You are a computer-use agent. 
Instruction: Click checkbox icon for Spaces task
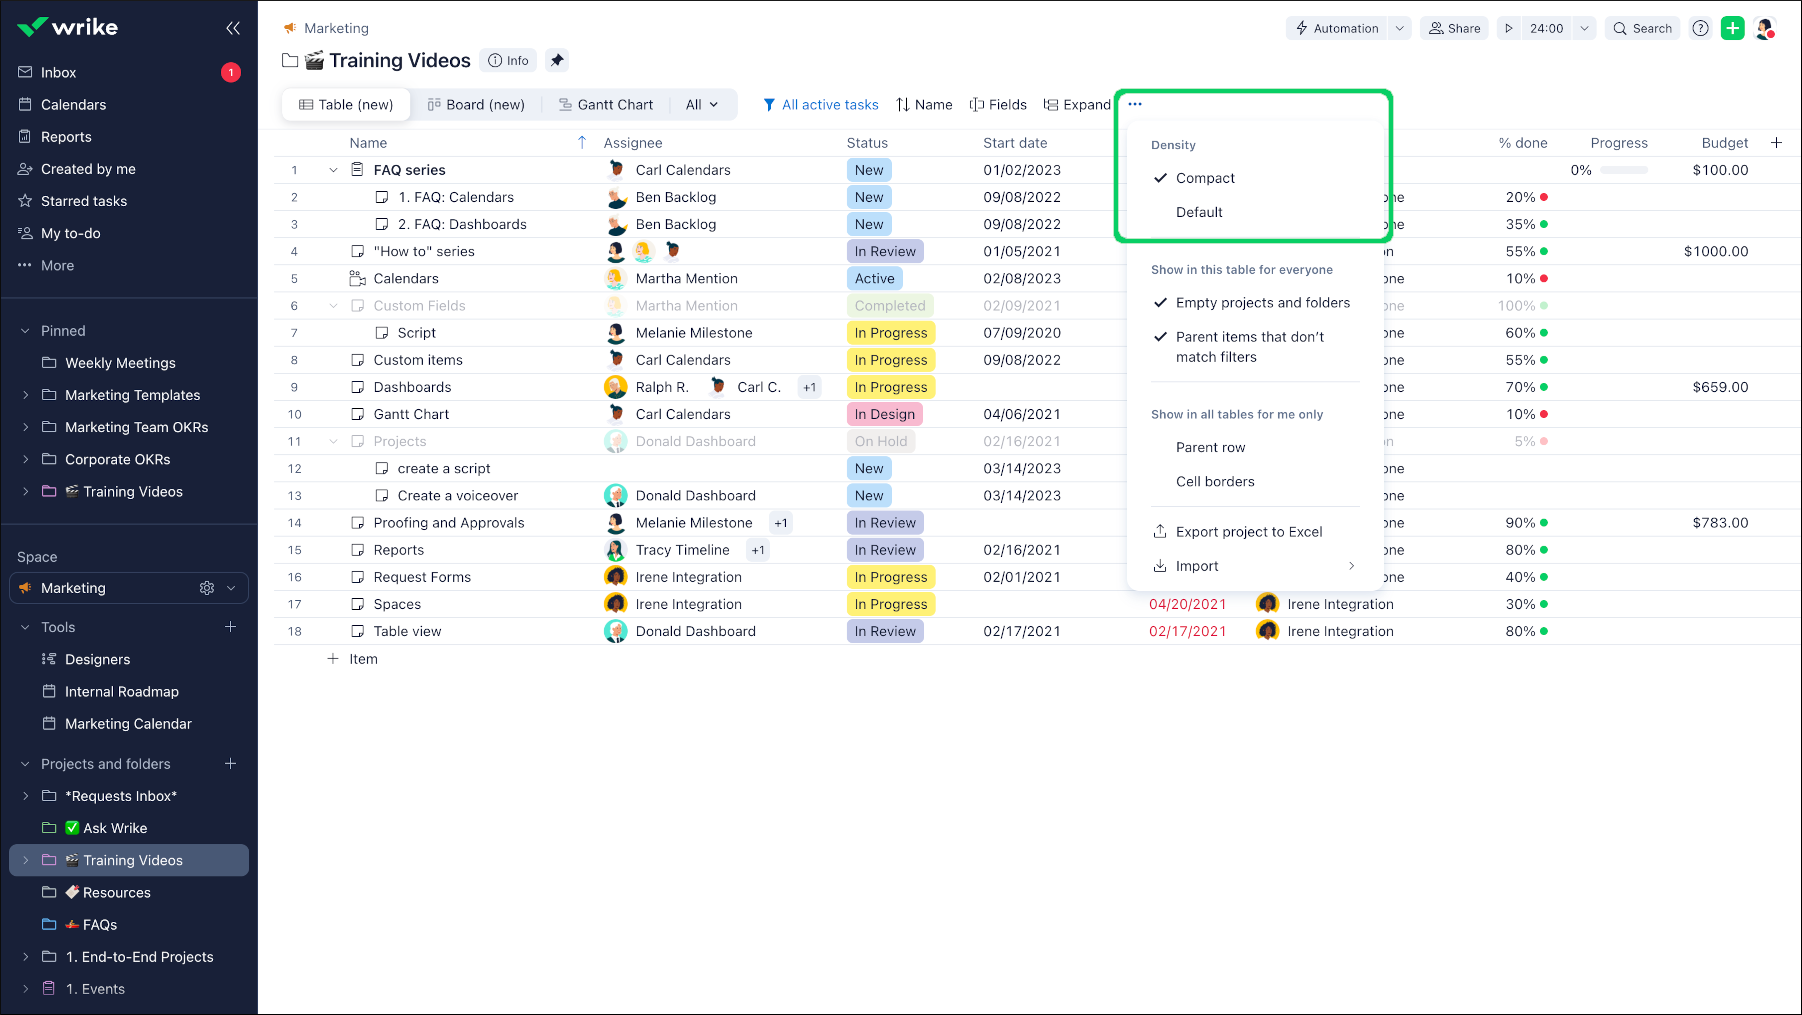click(x=357, y=604)
